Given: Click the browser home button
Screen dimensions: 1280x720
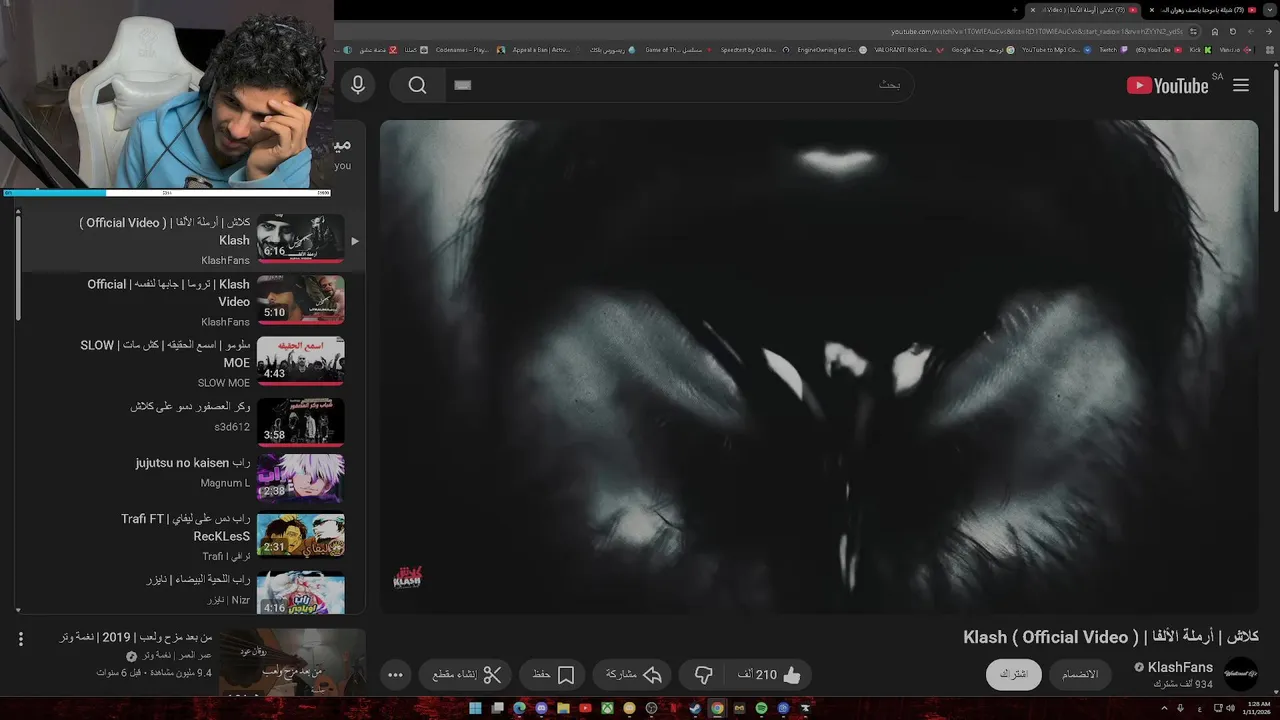Looking at the screenshot, I should (x=1215, y=32).
